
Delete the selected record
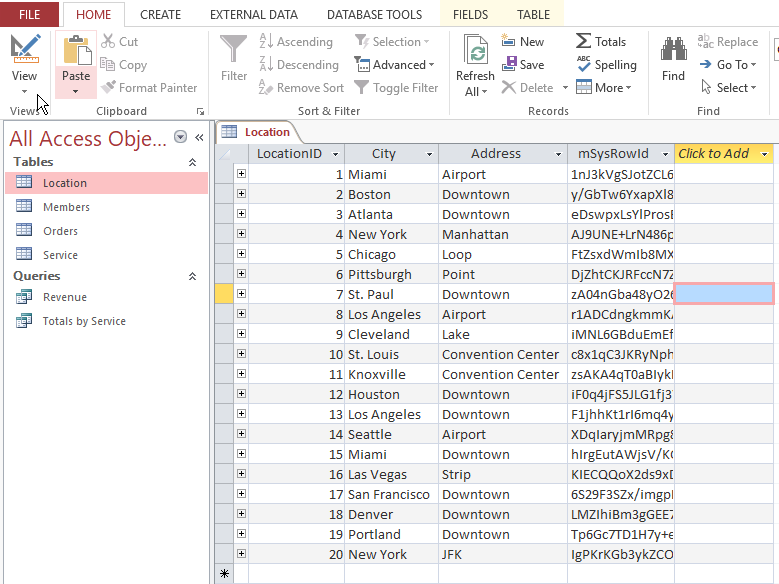click(528, 87)
